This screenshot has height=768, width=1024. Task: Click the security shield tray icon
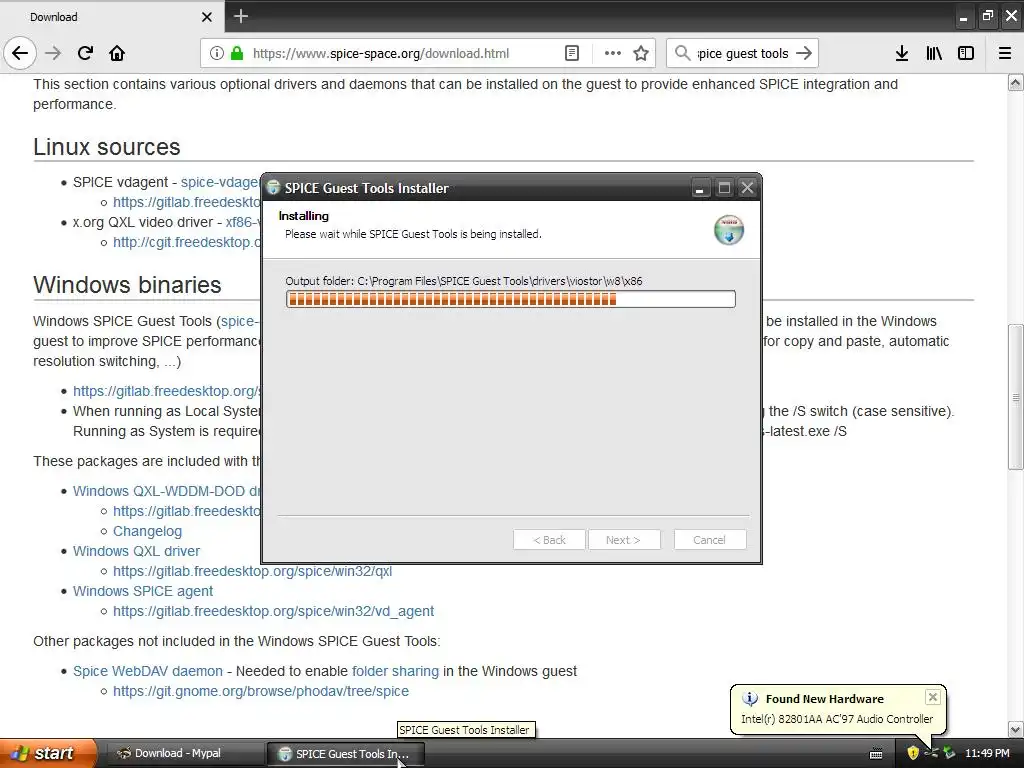[x=913, y=754]
